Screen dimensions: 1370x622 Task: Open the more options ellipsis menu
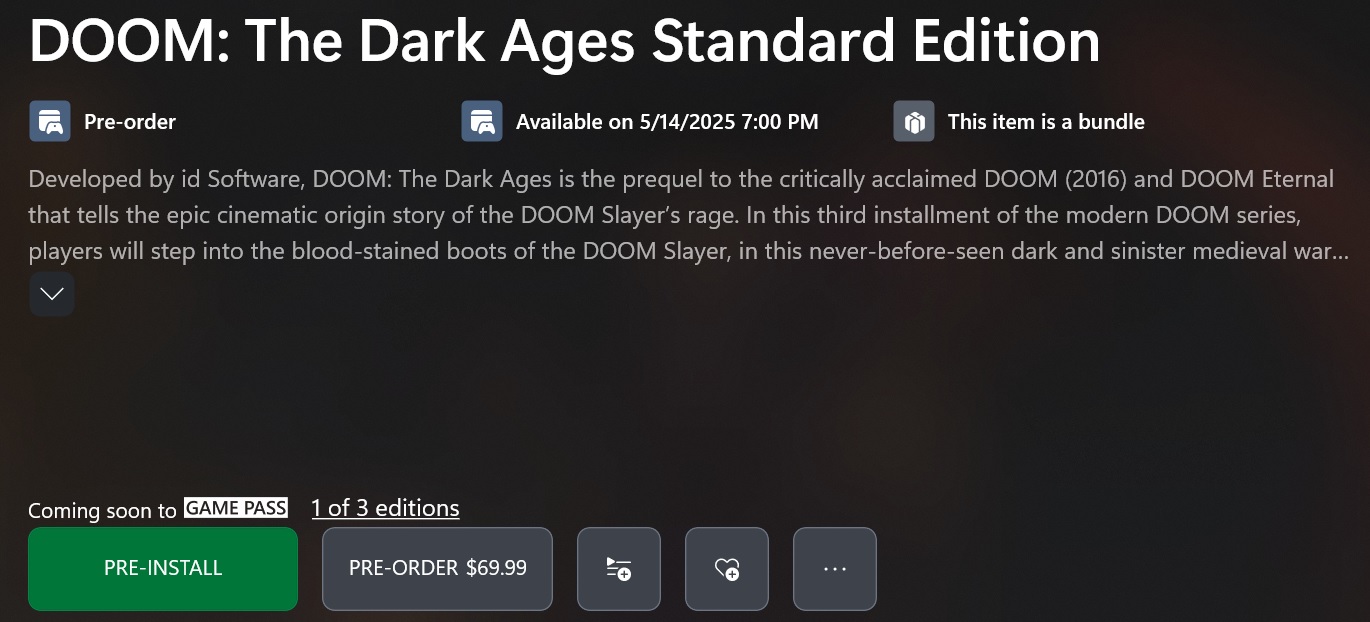(834, 569)
